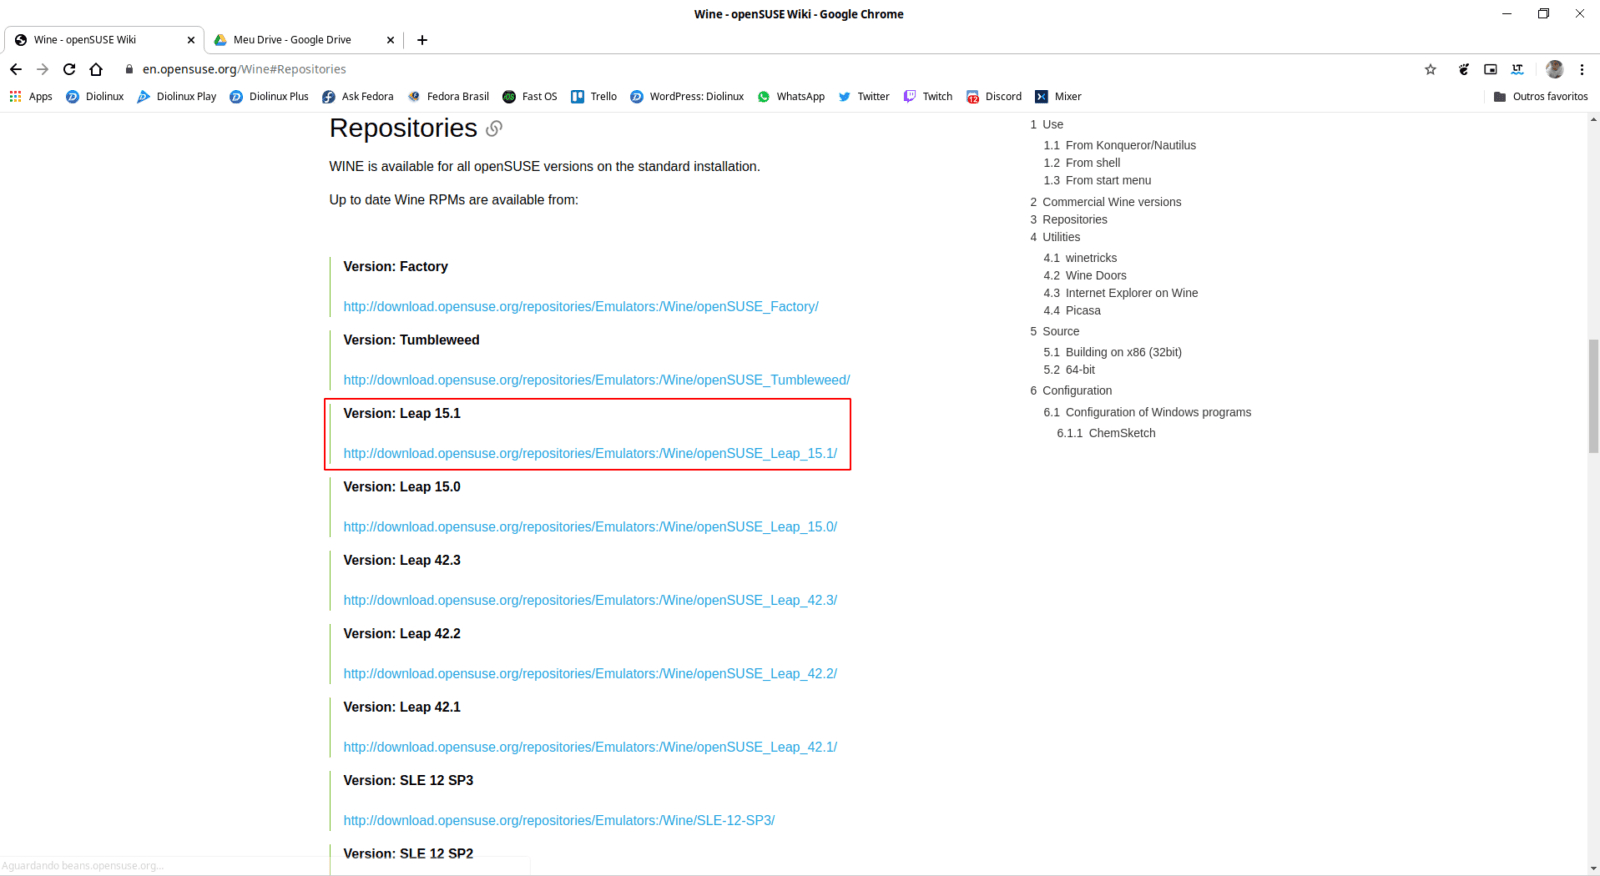The image size is (1600, 876).
Task: Open the WhatsApp bookmark
Action: click(791, 97)
